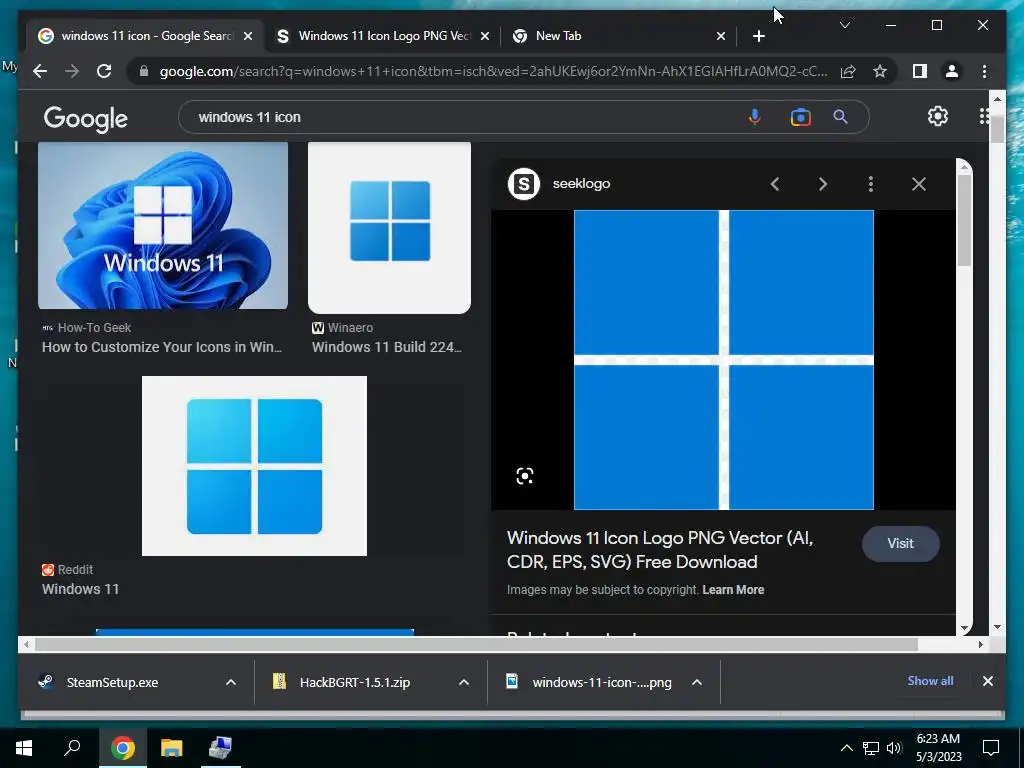
Task: Reload the current page
Action: (x=104, y=71)
